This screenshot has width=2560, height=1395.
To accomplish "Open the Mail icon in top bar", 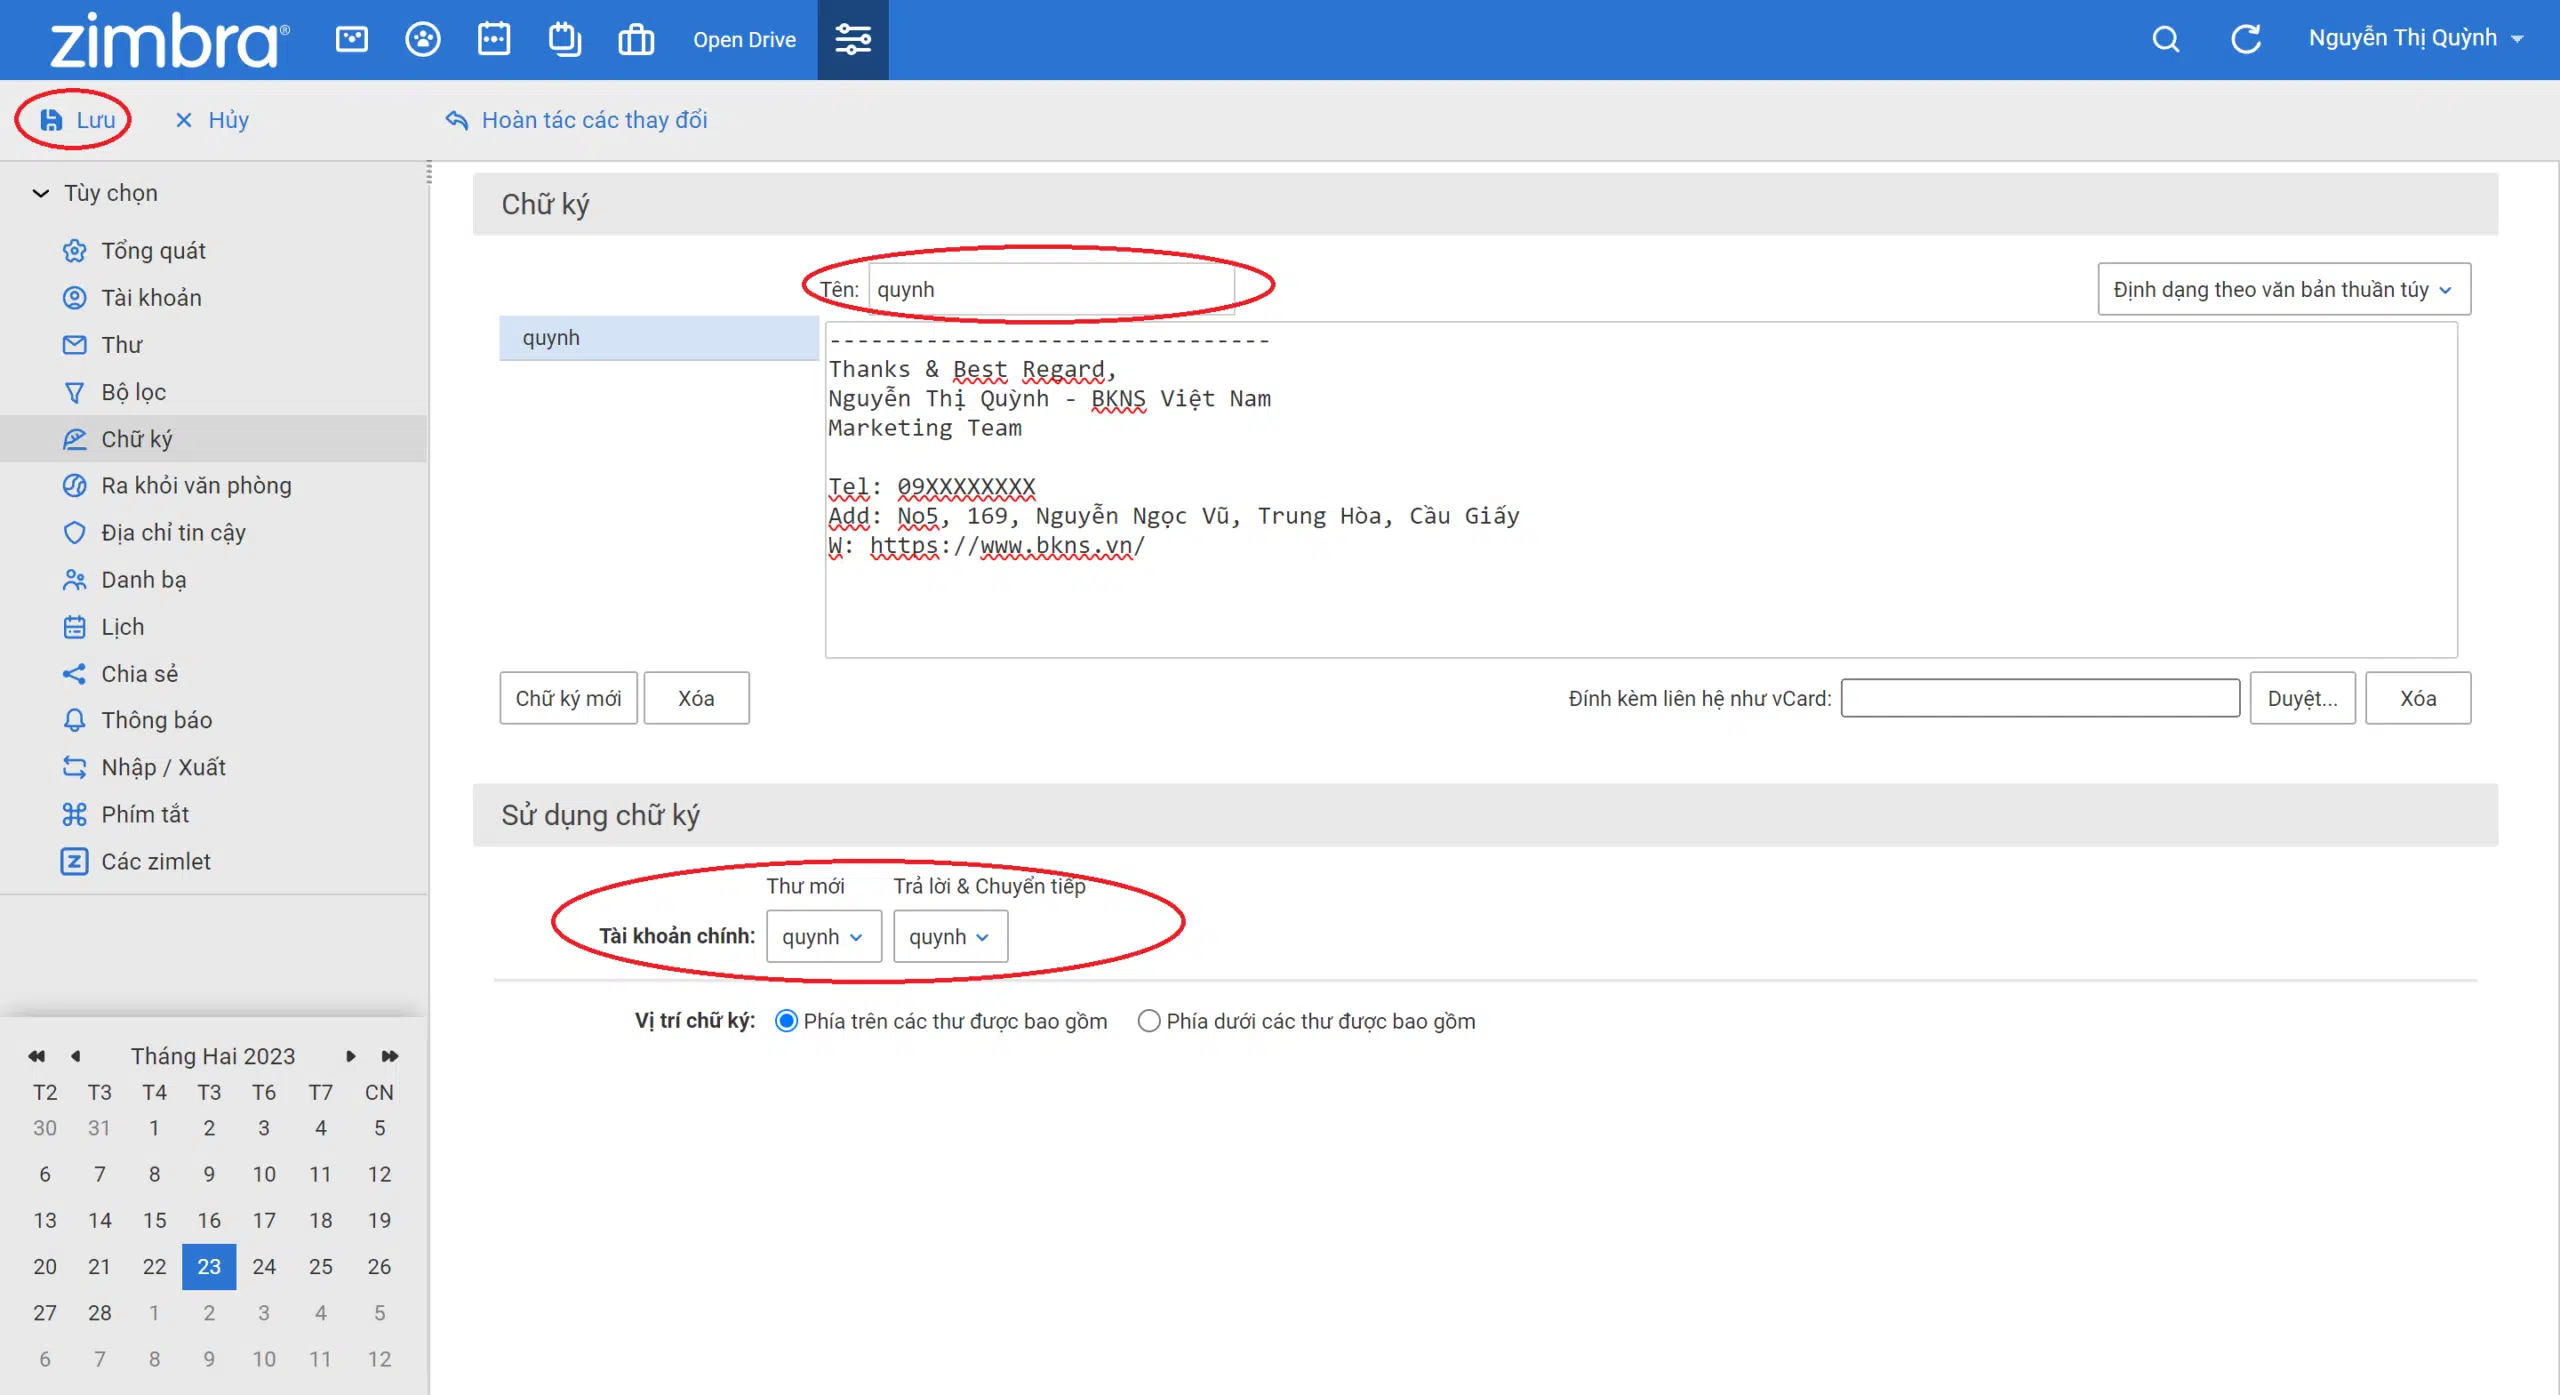I will [x=351, y=40].
